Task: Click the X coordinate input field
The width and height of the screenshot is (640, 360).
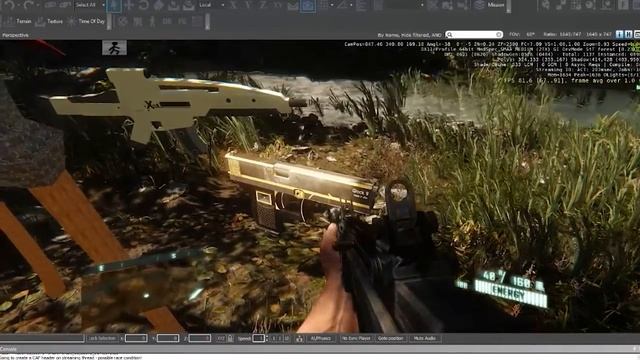Action: tap(136, 338)
